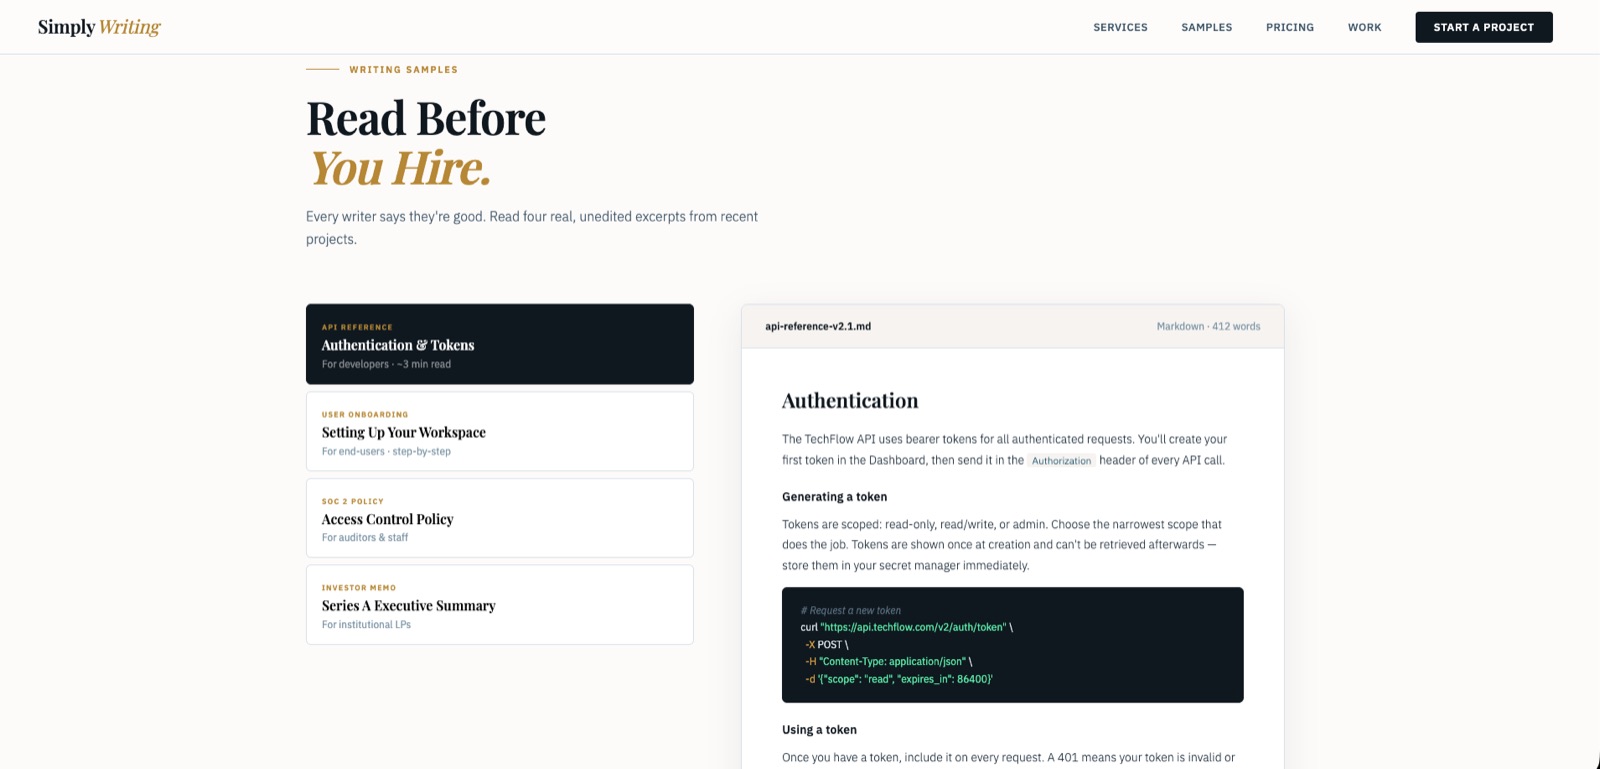The width and height of the screenshot is (1600, 769).
Task: Select the Access Control Policy sample
Action: coord(500,518)
